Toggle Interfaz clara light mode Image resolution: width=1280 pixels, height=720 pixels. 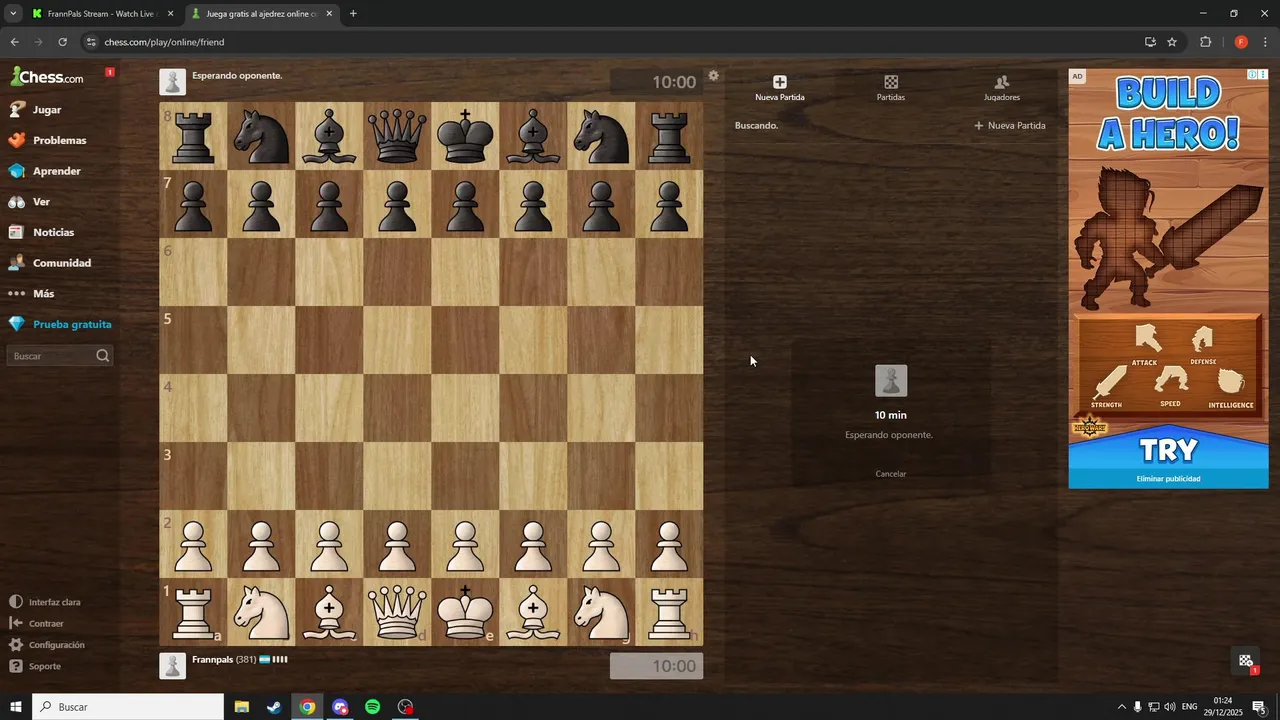(46, 602)
